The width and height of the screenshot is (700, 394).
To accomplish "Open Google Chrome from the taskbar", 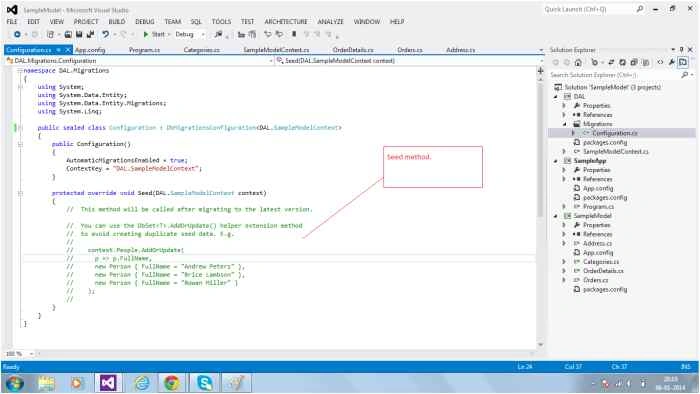I will (x=171, y=383).
